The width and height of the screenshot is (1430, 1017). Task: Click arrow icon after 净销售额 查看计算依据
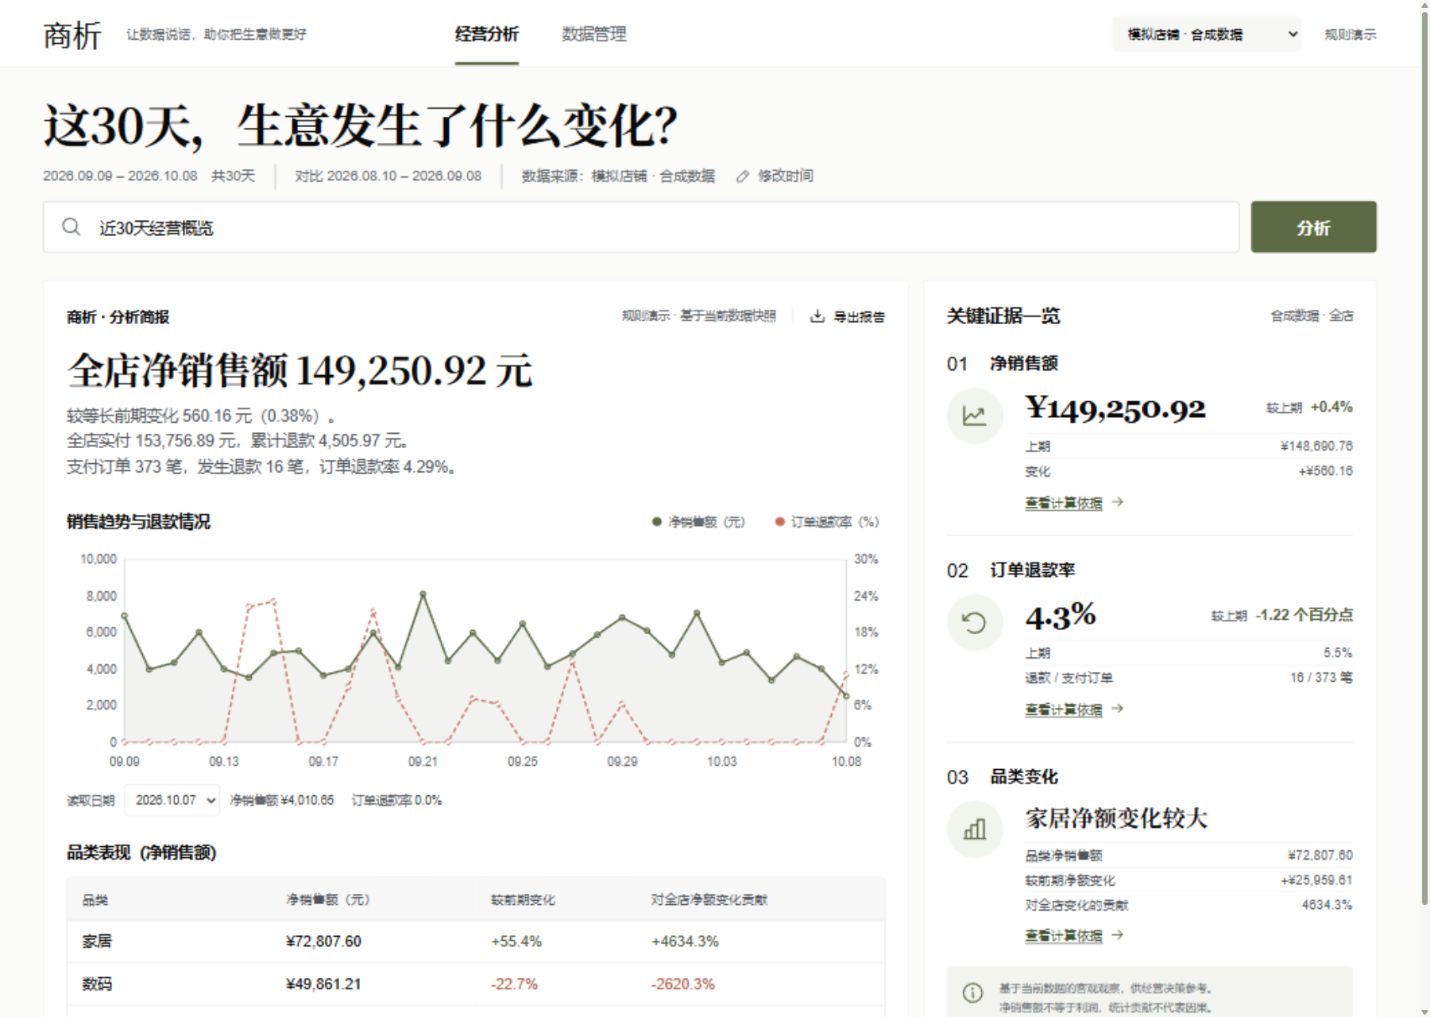click(1117, 502)
